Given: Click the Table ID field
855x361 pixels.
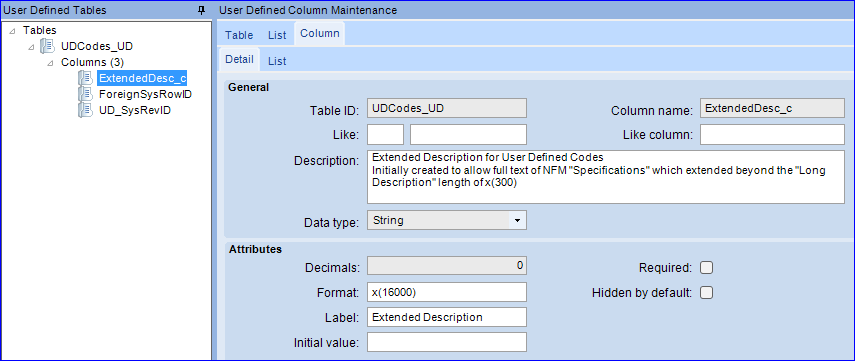Looking at the screenshot, I should pyautogui.click(x=447, y=109).
